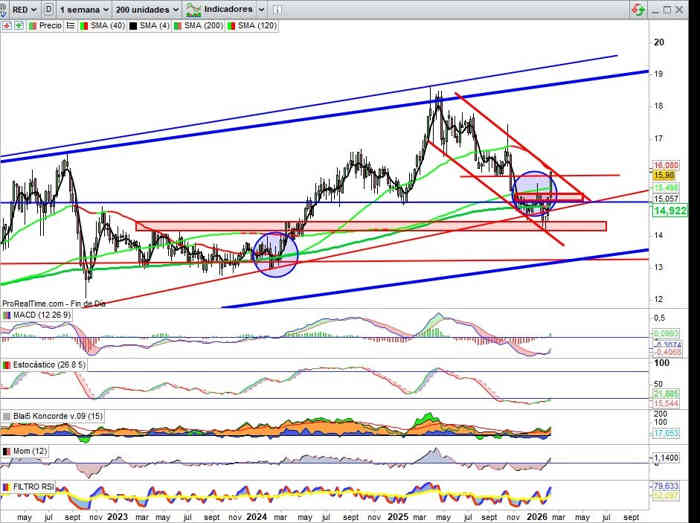Expand the '1 semana' timeframe dropdown
This screenshot has width=700, height=523.
[82, 8]
